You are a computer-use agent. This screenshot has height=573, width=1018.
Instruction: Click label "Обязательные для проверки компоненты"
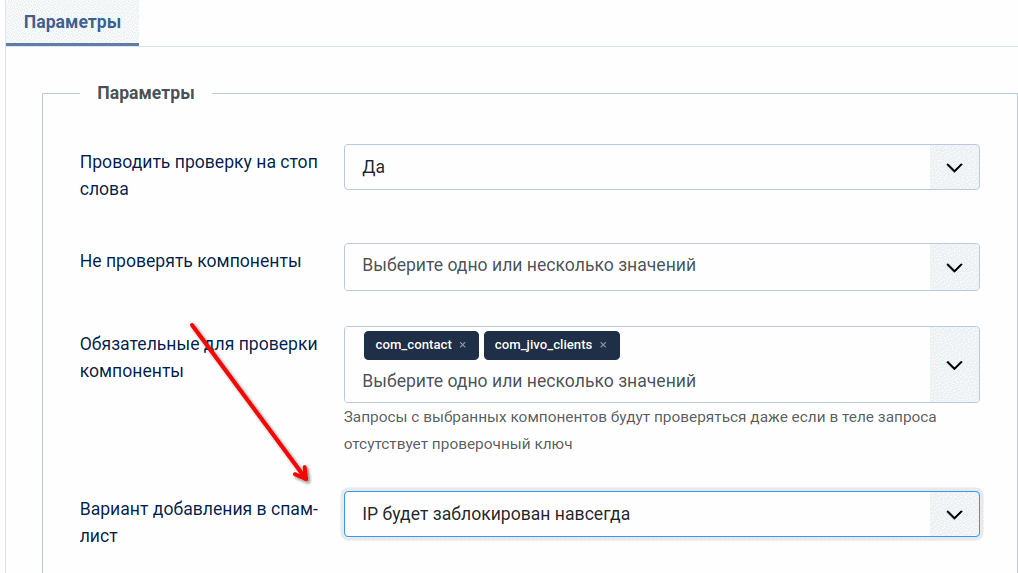199,358
